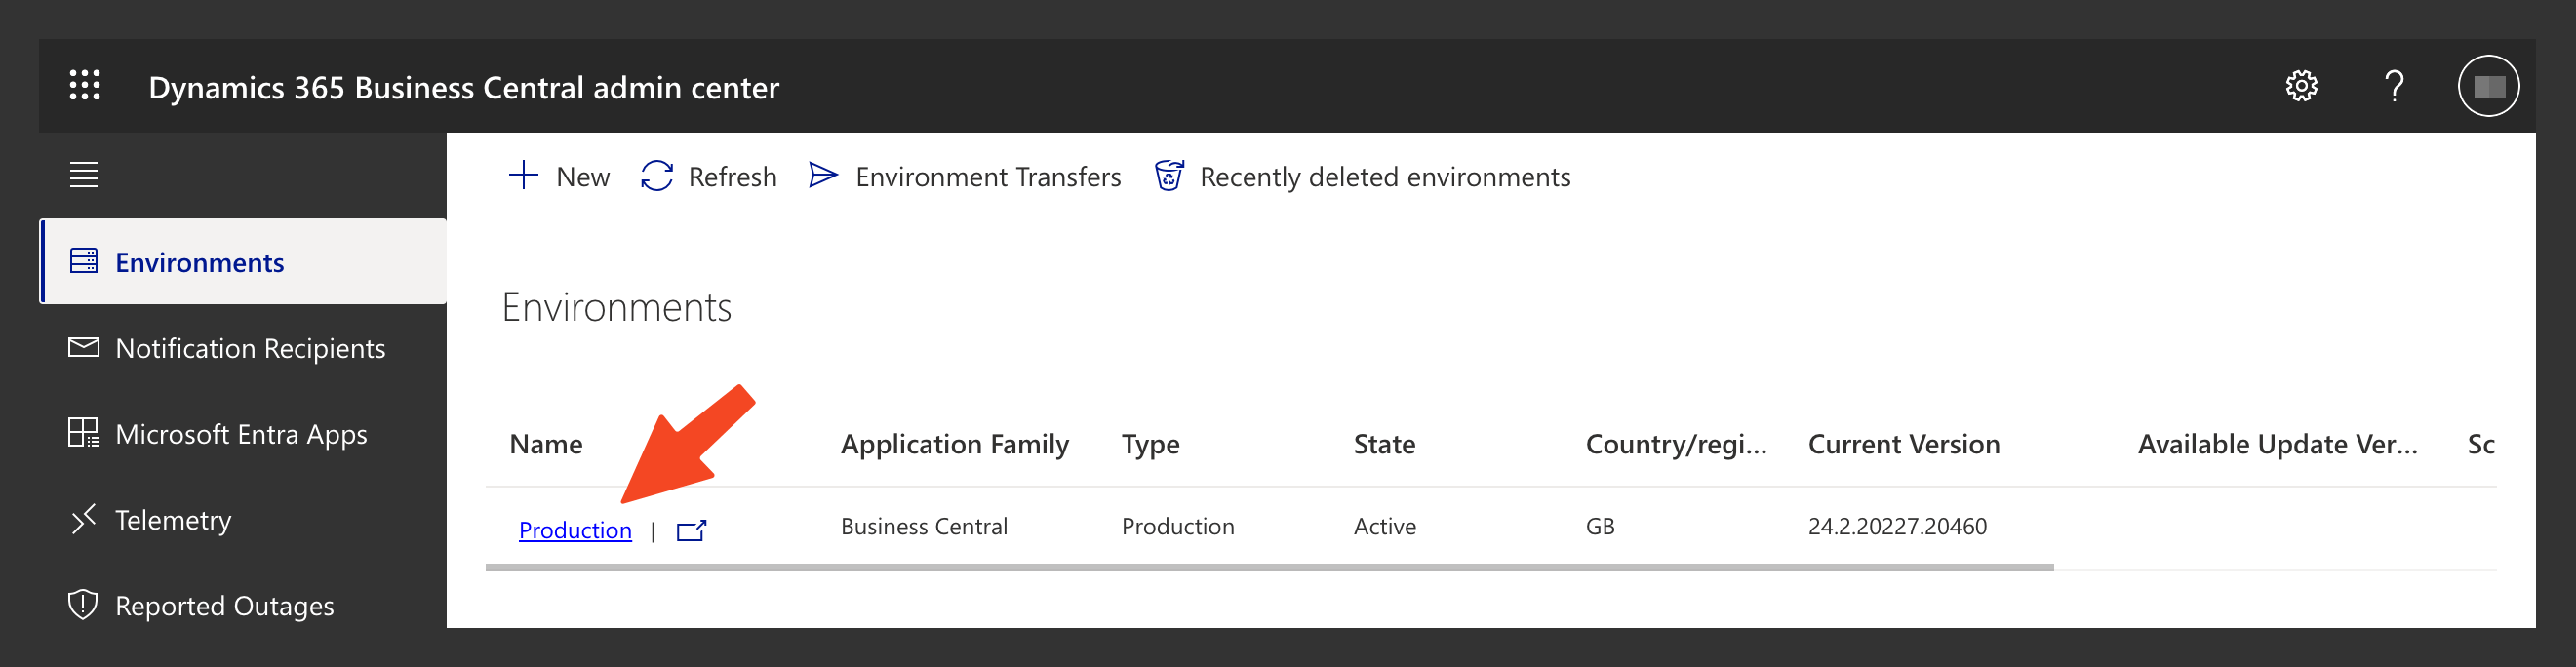Screen dimensions: 2576x667
Task: Refresh the environments list
Action: coord(708,176)
